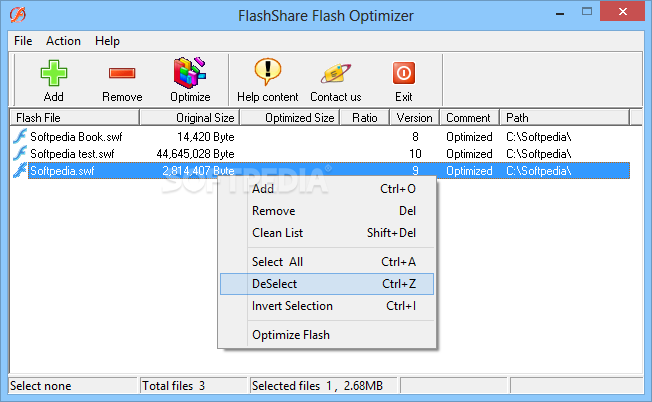This screenshot has height=402, width=652.
Task: Click the red Remove toolbar icon
Action: tap(122, 73)
